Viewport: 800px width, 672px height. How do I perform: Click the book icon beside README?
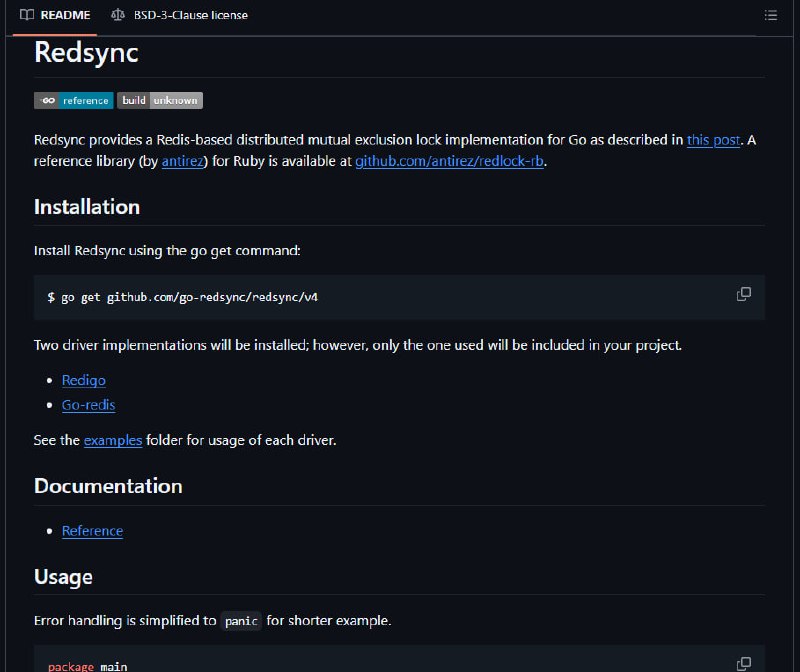click(x=27, y=15)
